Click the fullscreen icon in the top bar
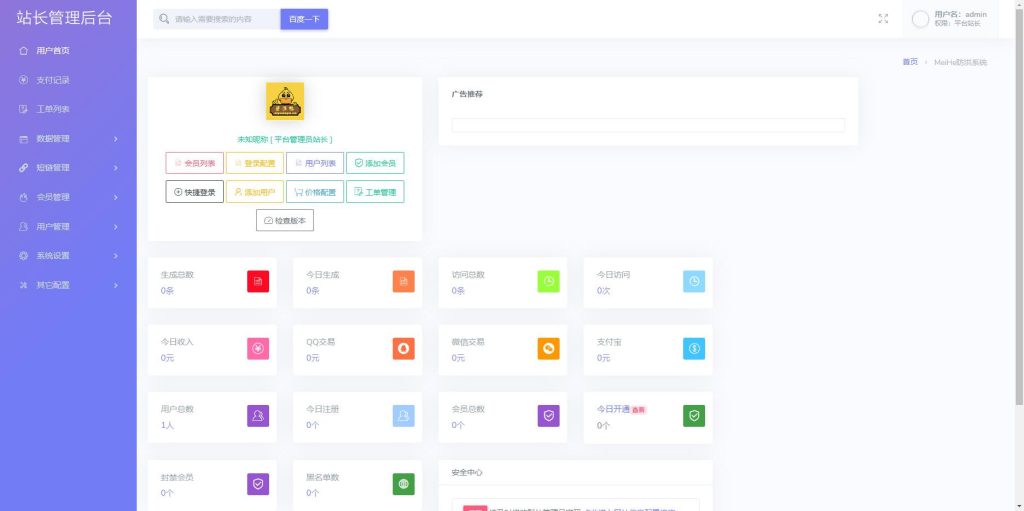 (884, 19)
